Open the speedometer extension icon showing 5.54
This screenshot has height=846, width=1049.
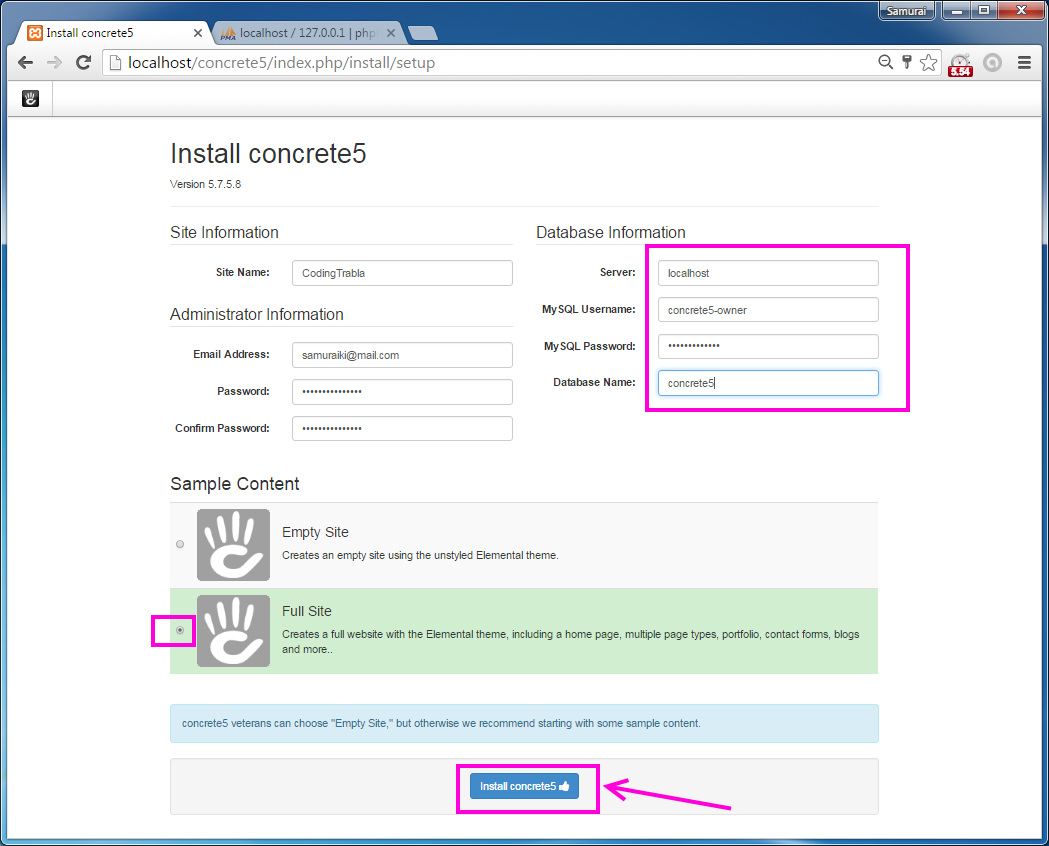point(961,64)
